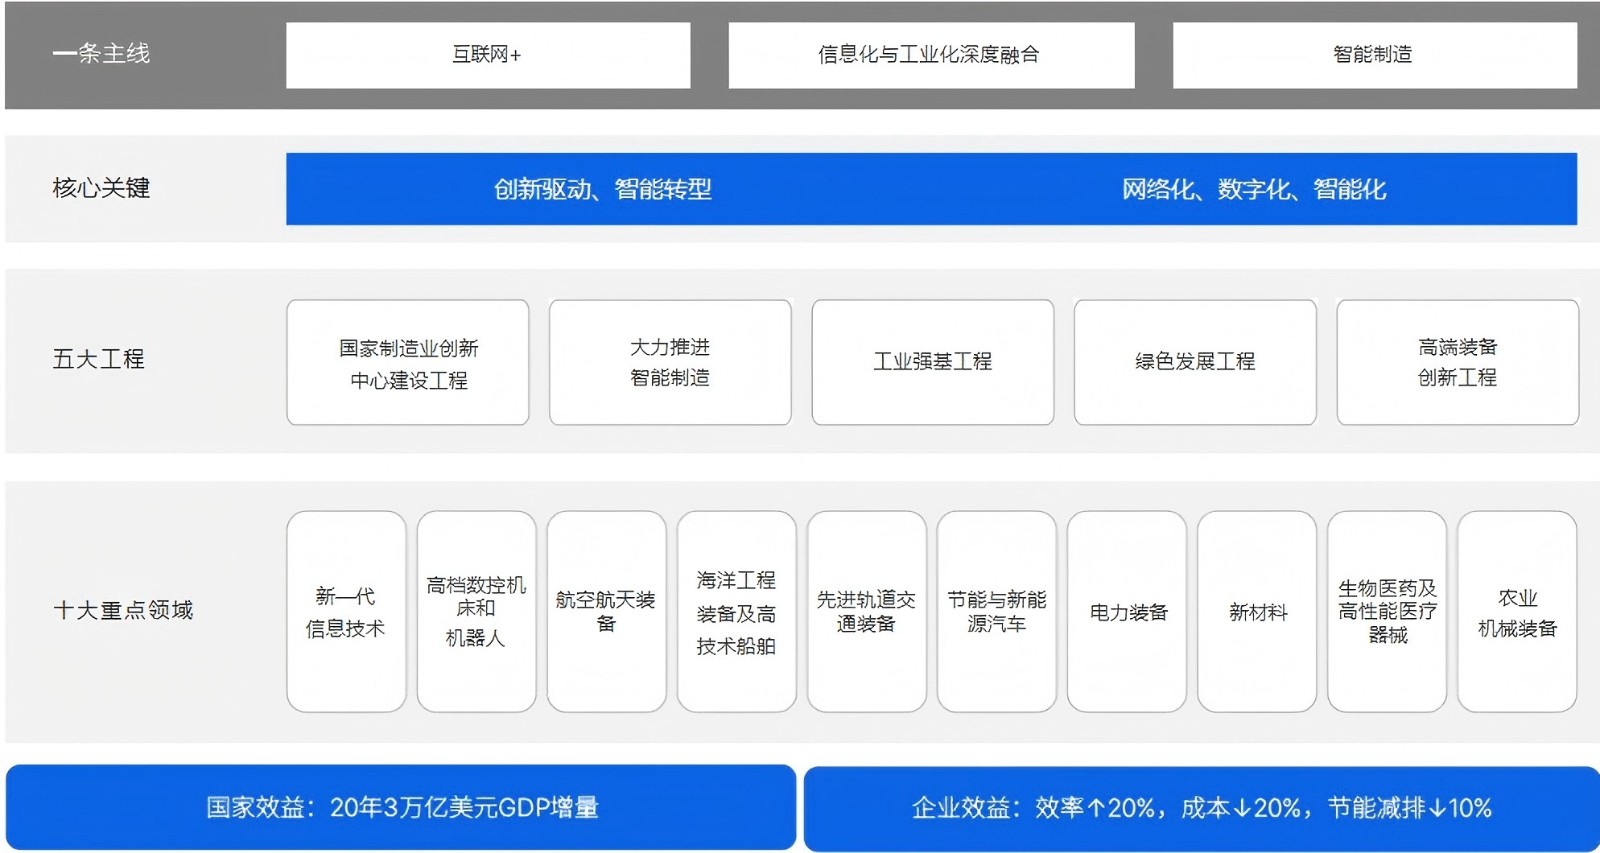Click the 企业效益 blue banner
This screenshot has width=1600, height=853.
coord(1201,808)
